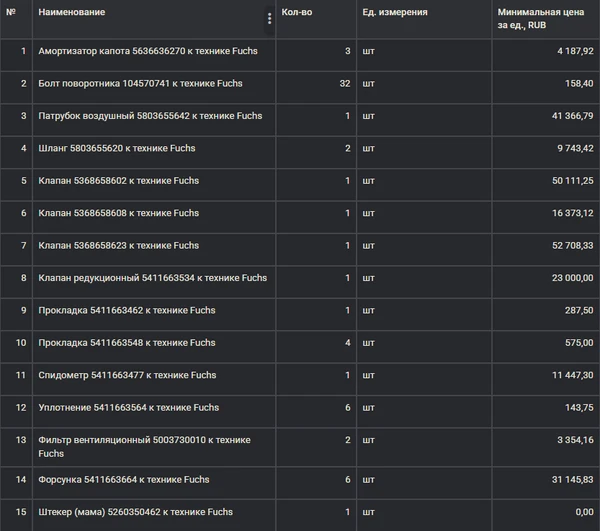Select row Фильтр вентиляционный 5003730010
The width and height of the screenshot is (600, 531).
300,447
